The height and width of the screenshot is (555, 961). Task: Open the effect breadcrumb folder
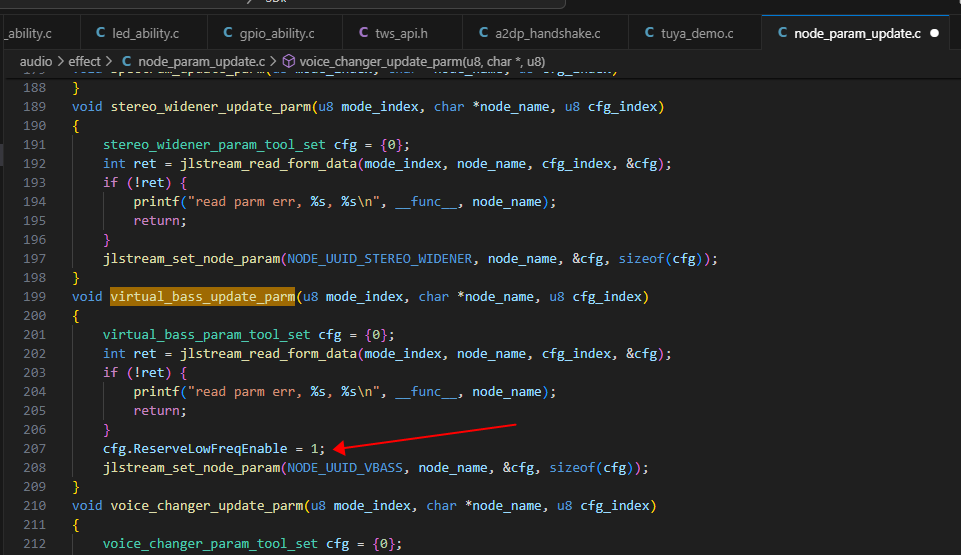tap(84, 61)
